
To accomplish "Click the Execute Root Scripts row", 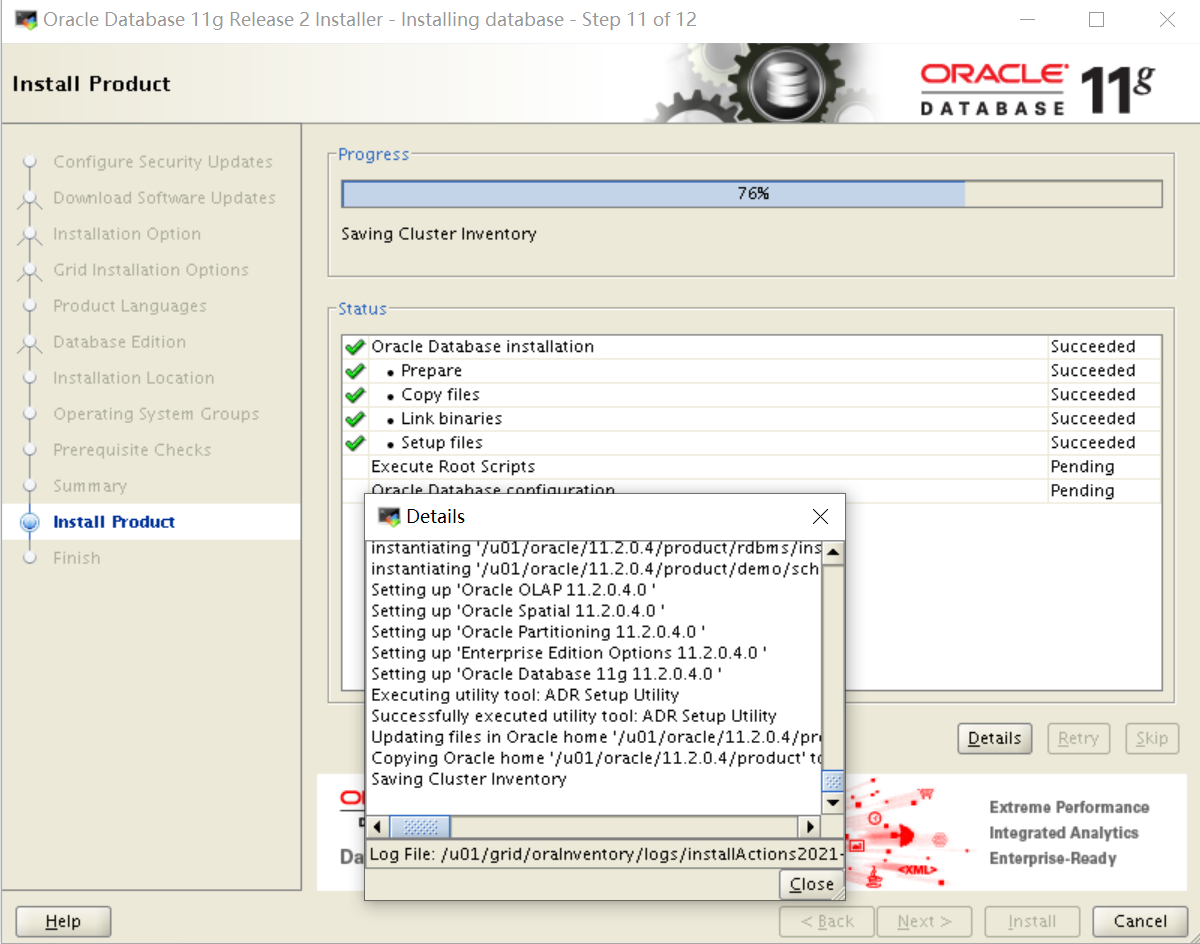I will [x=752, y=467].
